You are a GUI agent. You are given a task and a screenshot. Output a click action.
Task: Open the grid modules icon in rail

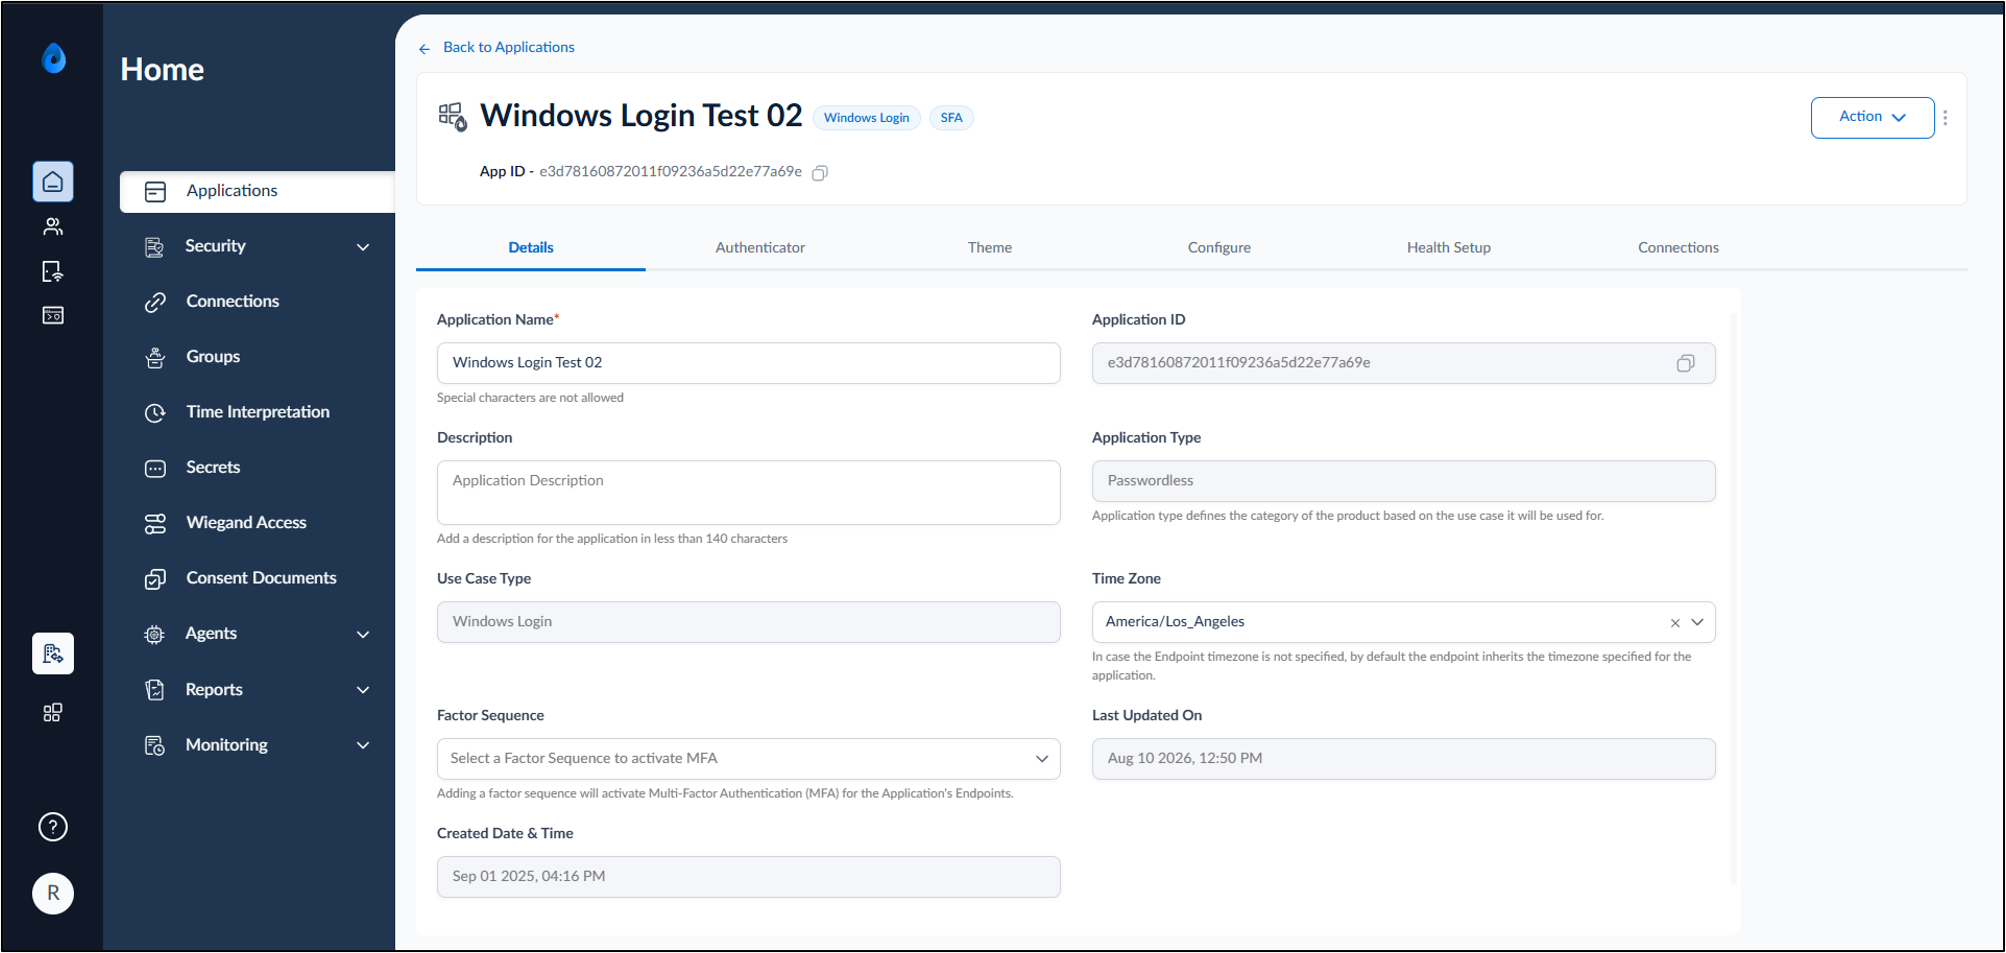[x=53, y=713]
